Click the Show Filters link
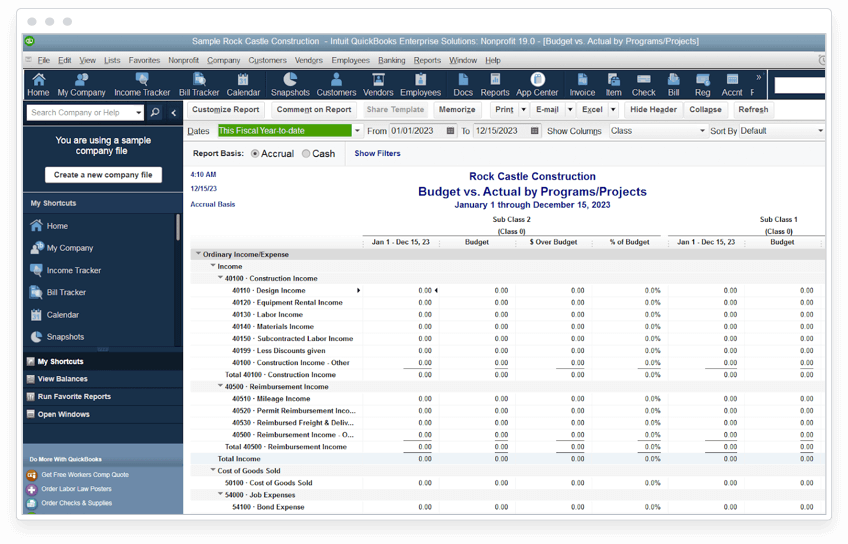 [x=377, y=154]
